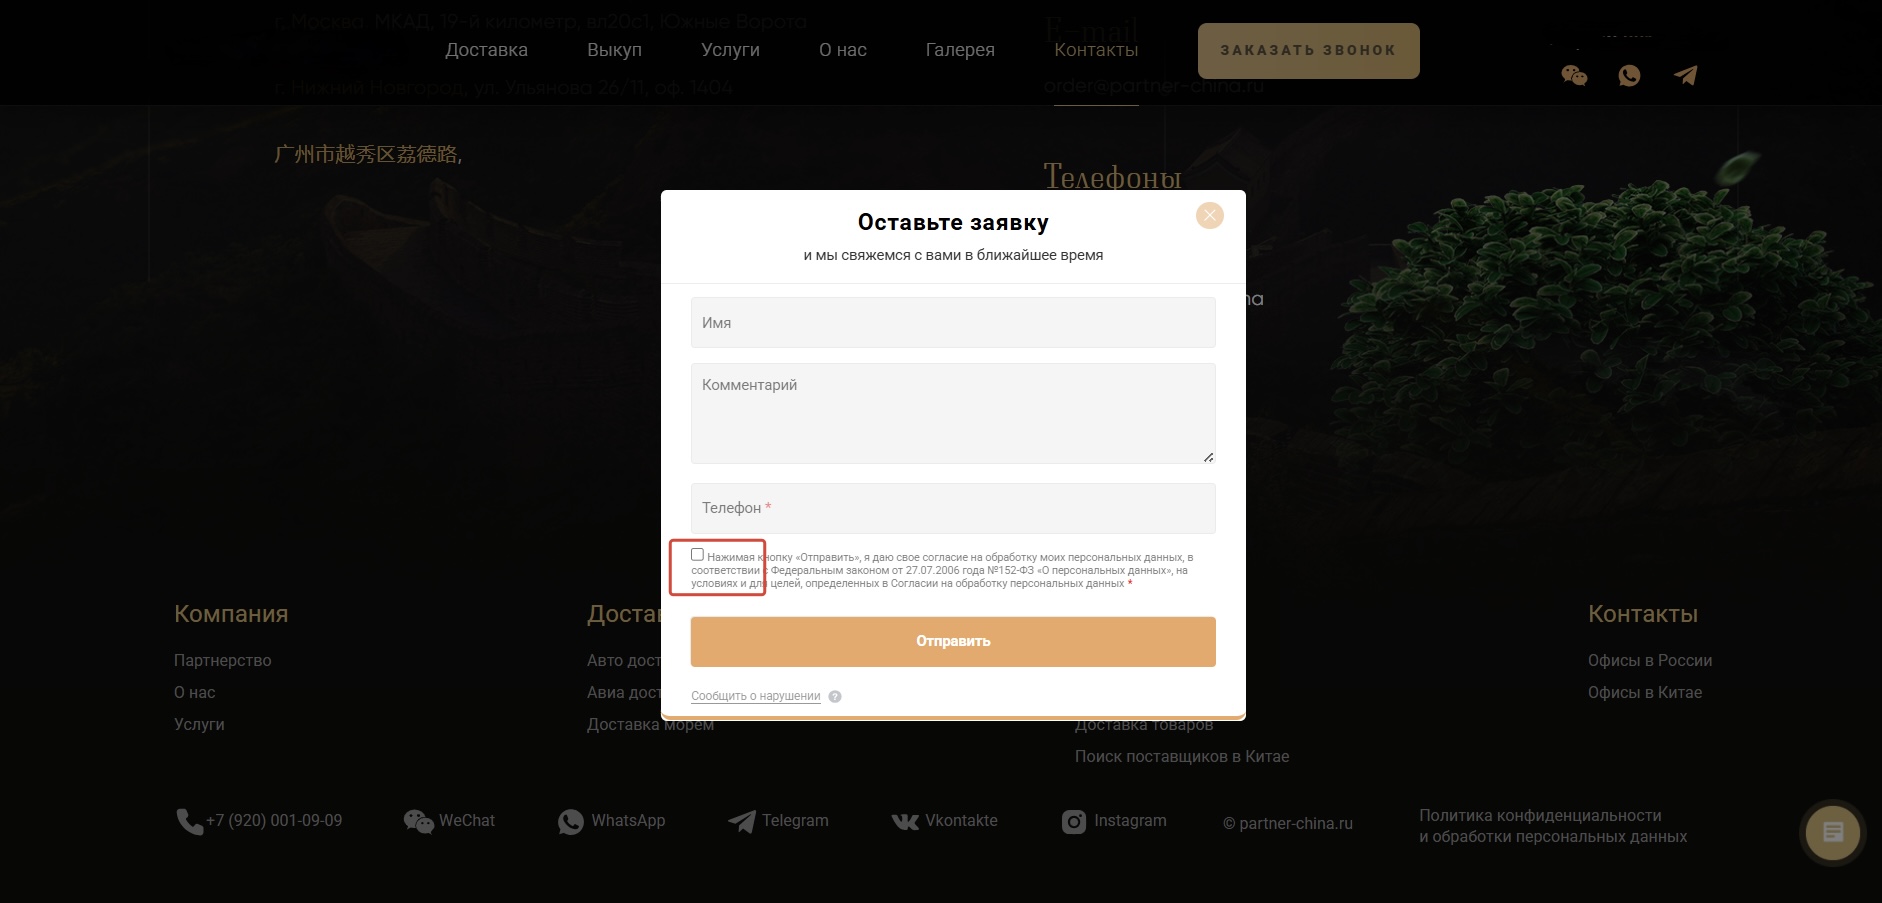1882x903 pixels.
Task: Open Политика конфиденциальности link
Action: [1553, 826]
